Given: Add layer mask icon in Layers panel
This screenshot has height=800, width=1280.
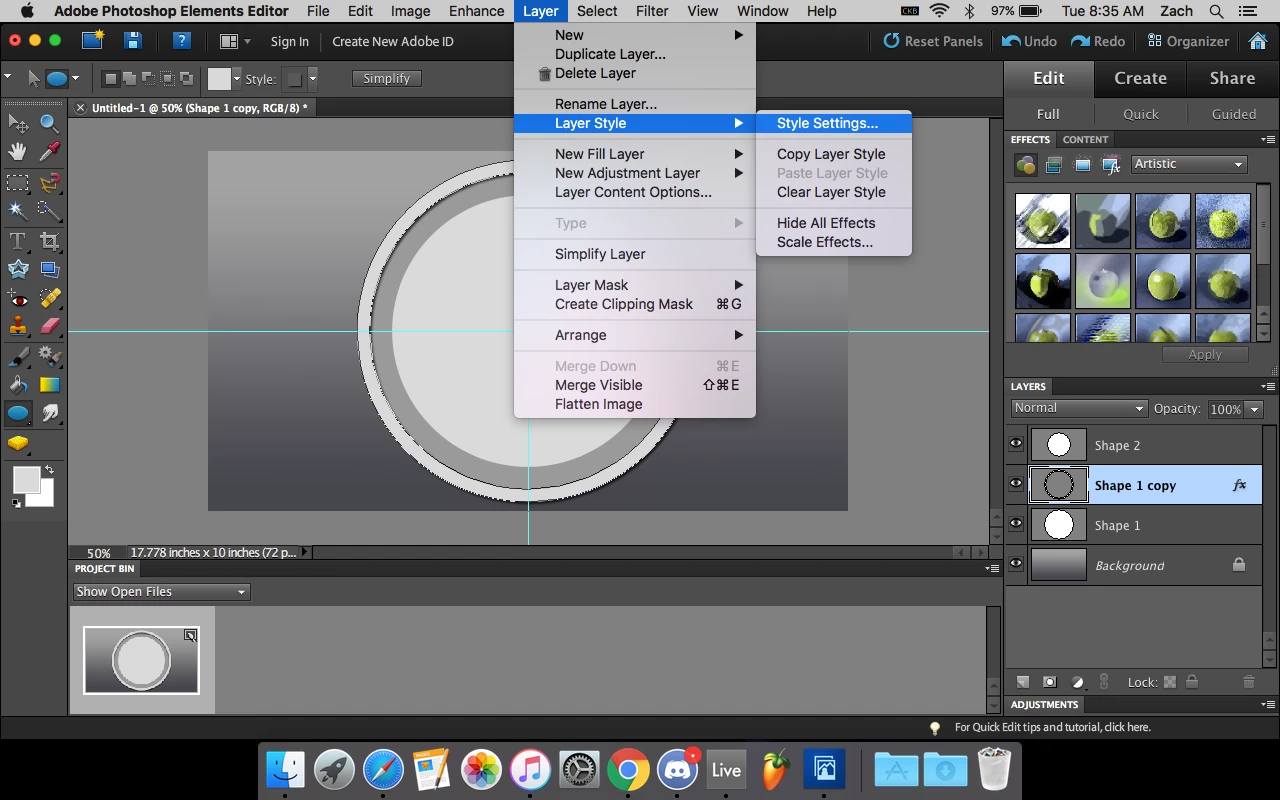Looking at the screenshot, I should click(1049, 682).
